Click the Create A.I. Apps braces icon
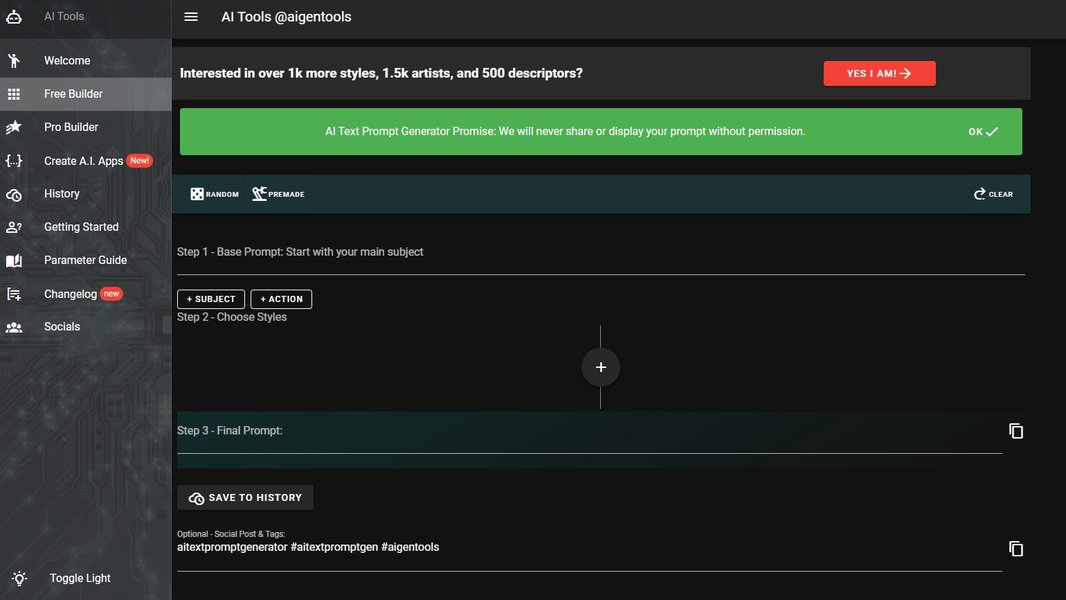Viewport: 1066px width, 600px height. [x=14, y=161]
